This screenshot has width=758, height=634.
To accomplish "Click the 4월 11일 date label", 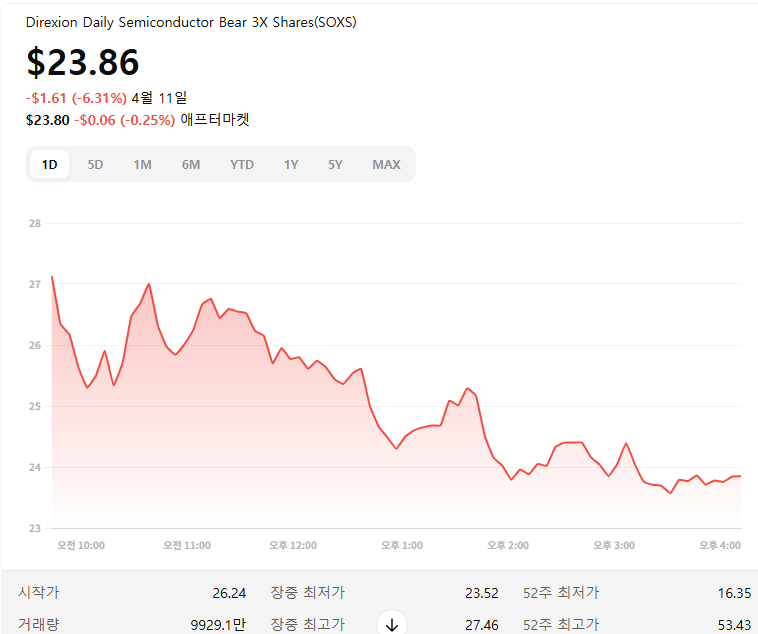I will [x=159, y=98].
